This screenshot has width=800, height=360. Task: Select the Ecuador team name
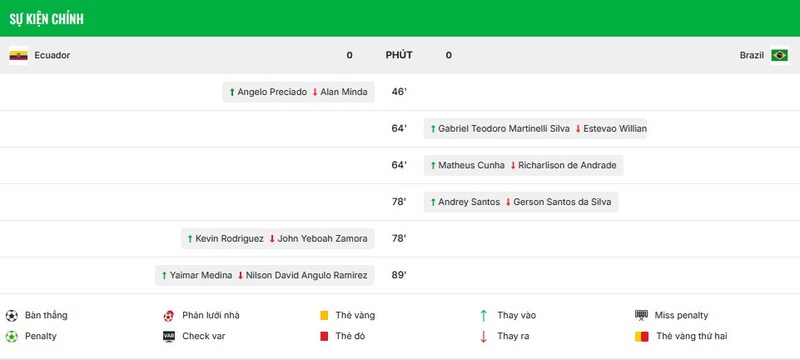[x=52, y=55]
